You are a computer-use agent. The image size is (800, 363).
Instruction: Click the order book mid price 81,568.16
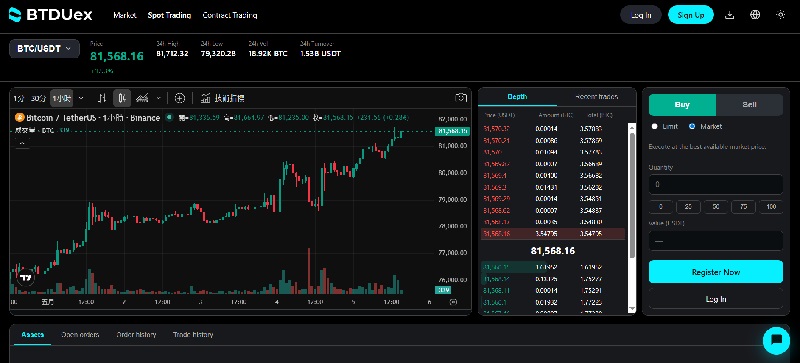(x=553, y=251)
